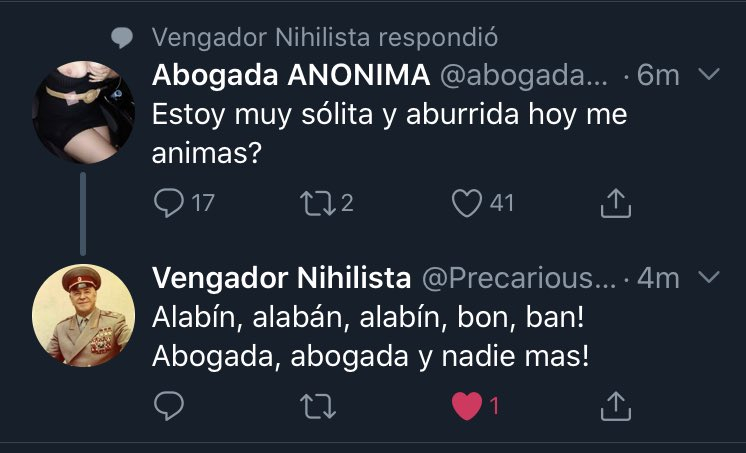Click the @Precarious... handle
The width and height of the screenshot is (746, 453).
click(x=518, y=277)
